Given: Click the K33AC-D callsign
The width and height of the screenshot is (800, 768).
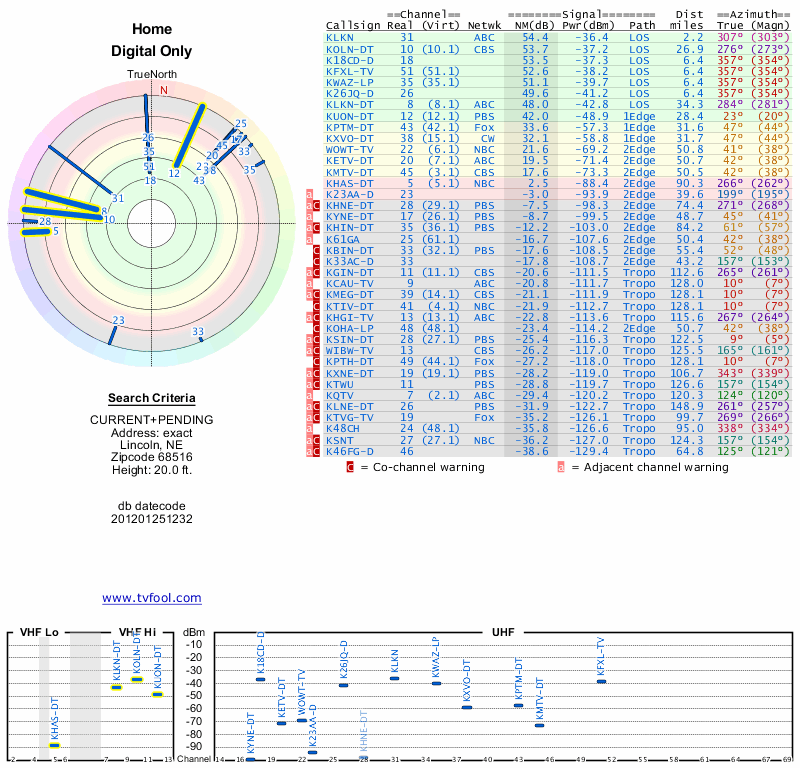Looking at the screenshot, I should pos(350,261).
